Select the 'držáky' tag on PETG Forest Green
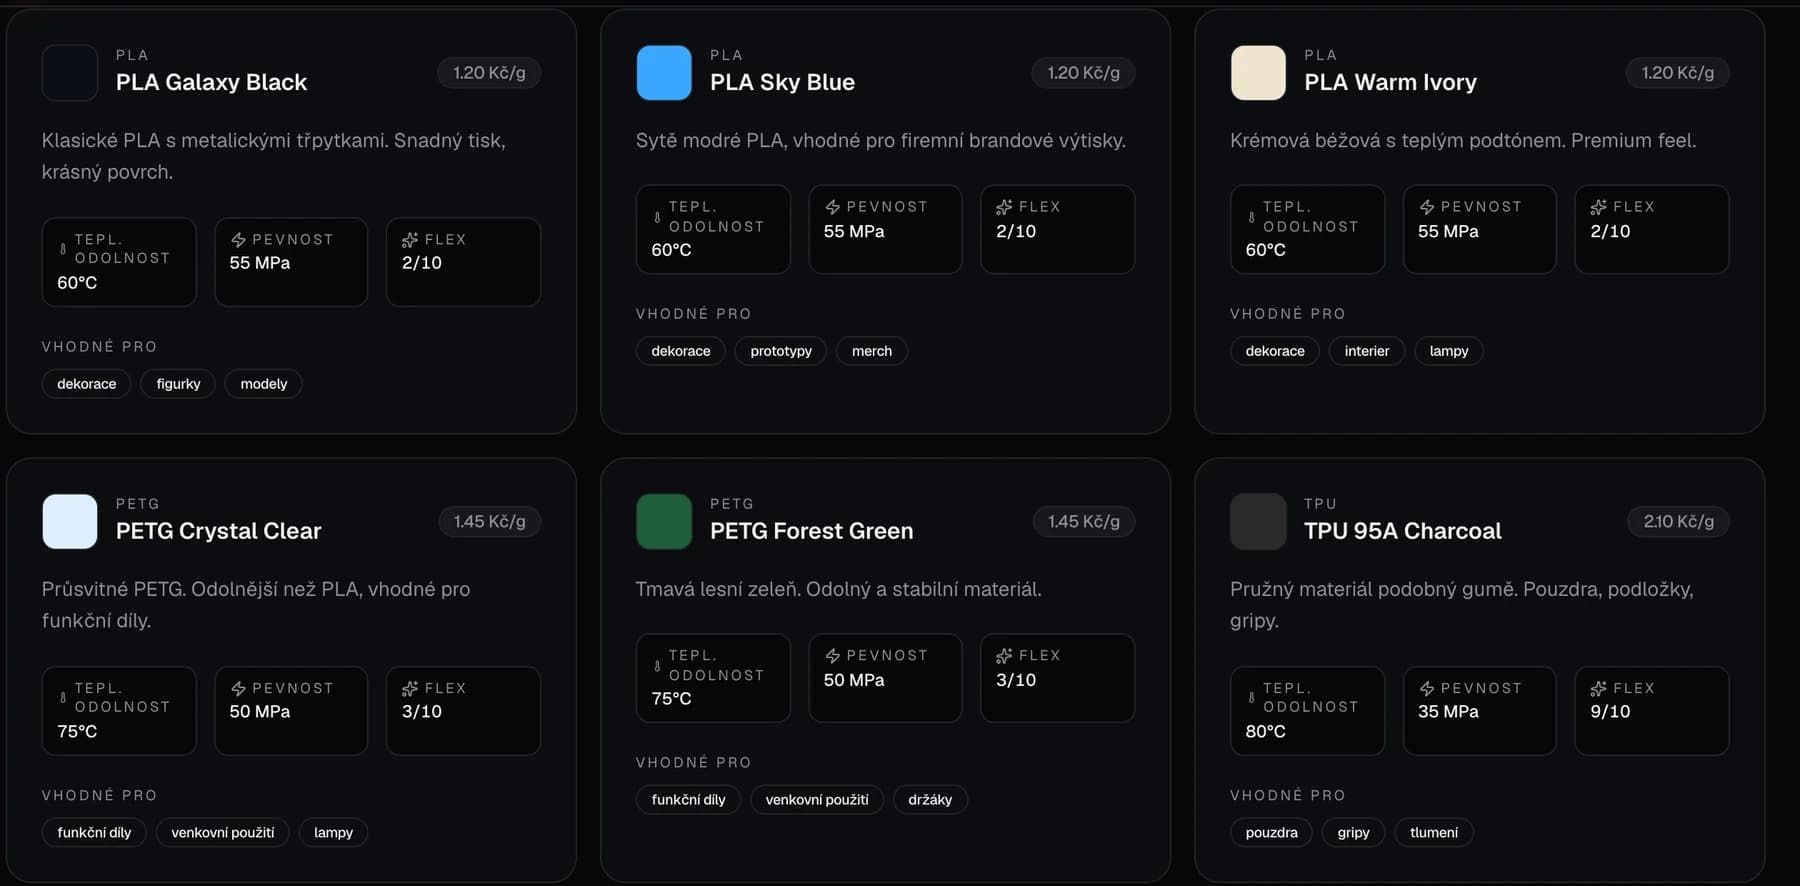The height and width of the screenshot is (886, 1800). coord(930,800)
